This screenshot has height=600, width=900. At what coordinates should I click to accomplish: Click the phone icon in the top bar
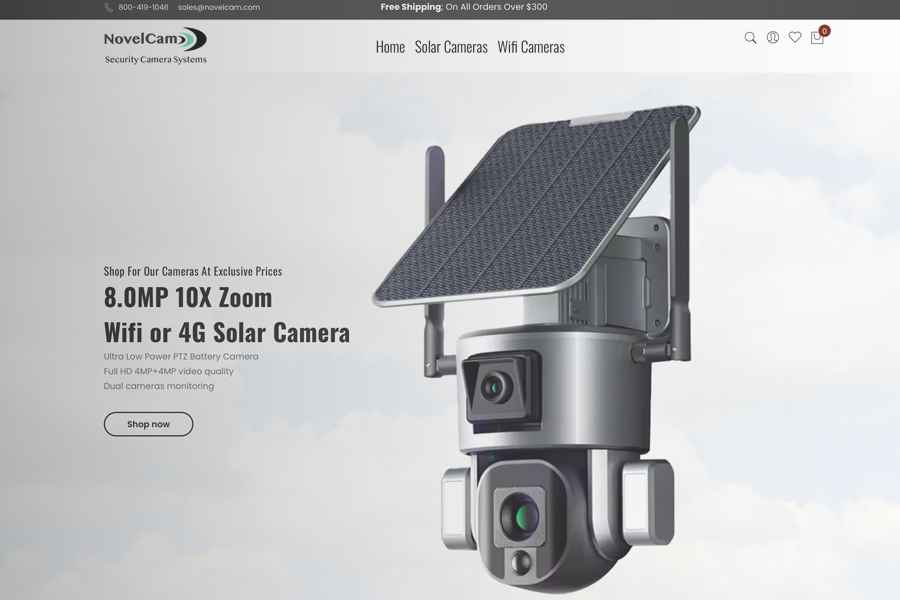108,7
